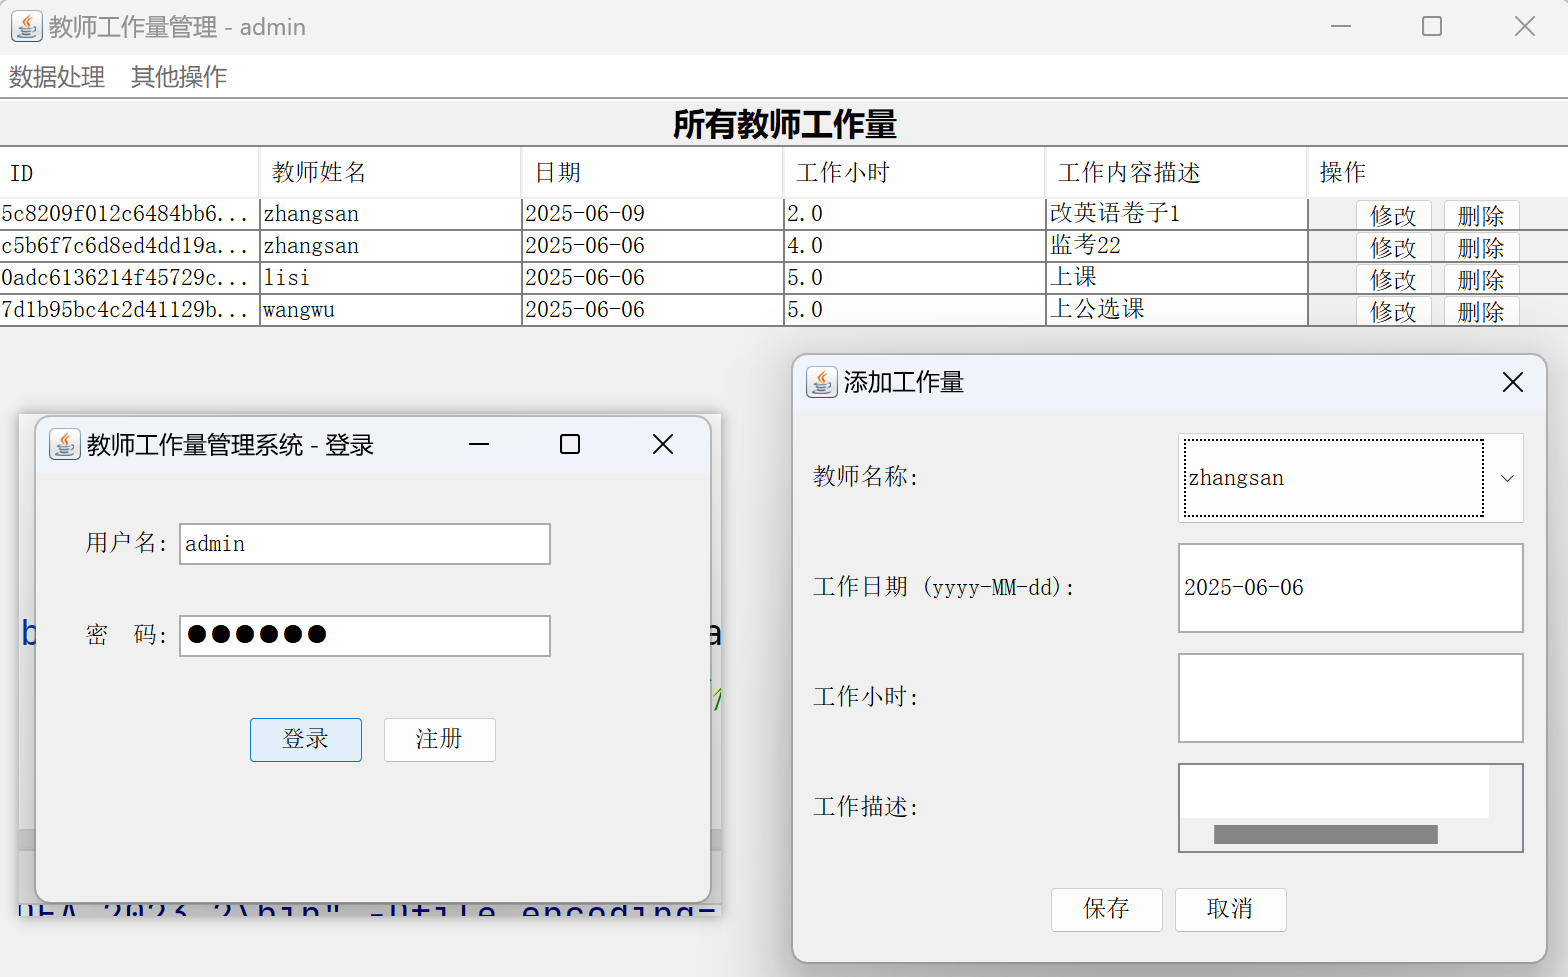This screenshot has width=1568, height=977.
Task: Select the 上公选课 description cell
Action: tap(1177, 310)
